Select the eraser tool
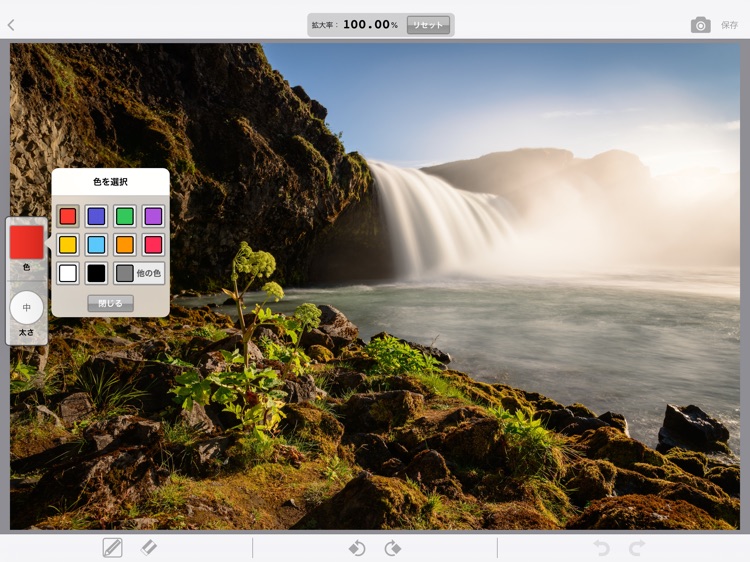The height and width of the screenshot is (562, 750). pyautogui.click(x=149, y=547)
